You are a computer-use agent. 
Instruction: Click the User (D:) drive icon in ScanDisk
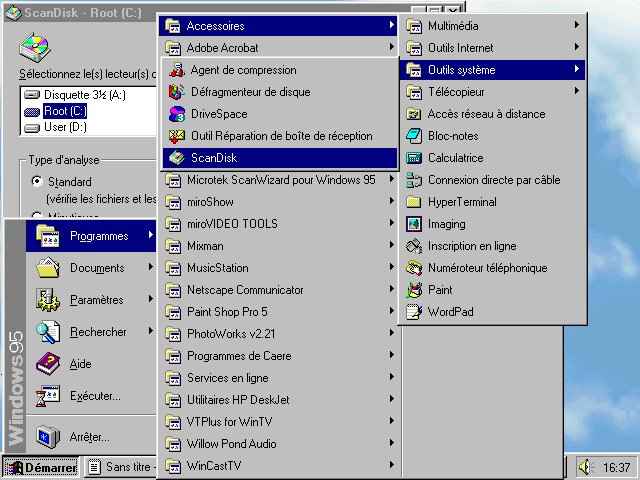pyautogui.click(x=32, y=128)
